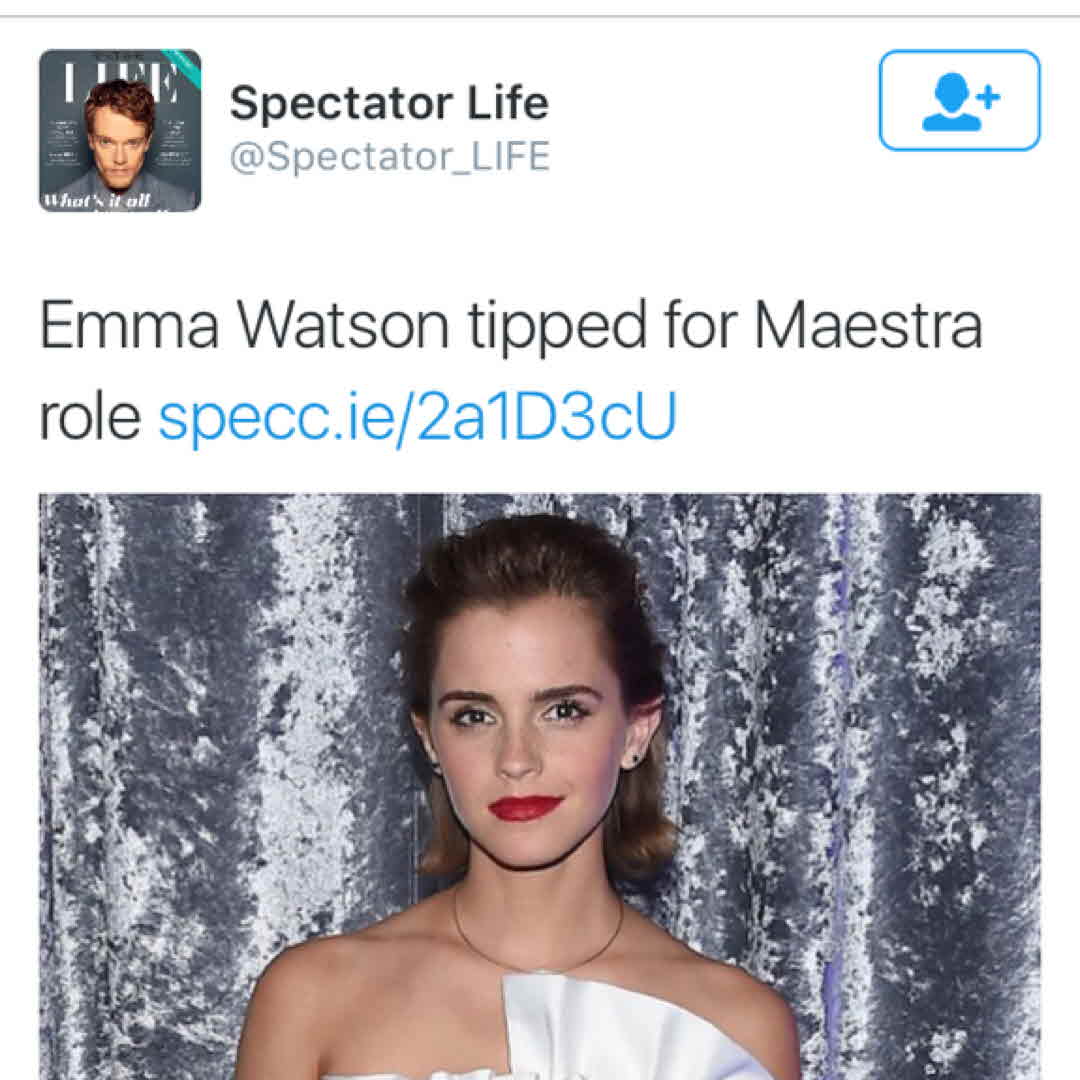Tap the word "role" before the link
Image resolution: width=1080 pixels, height=1080 pixels.
tap(90, 417)
